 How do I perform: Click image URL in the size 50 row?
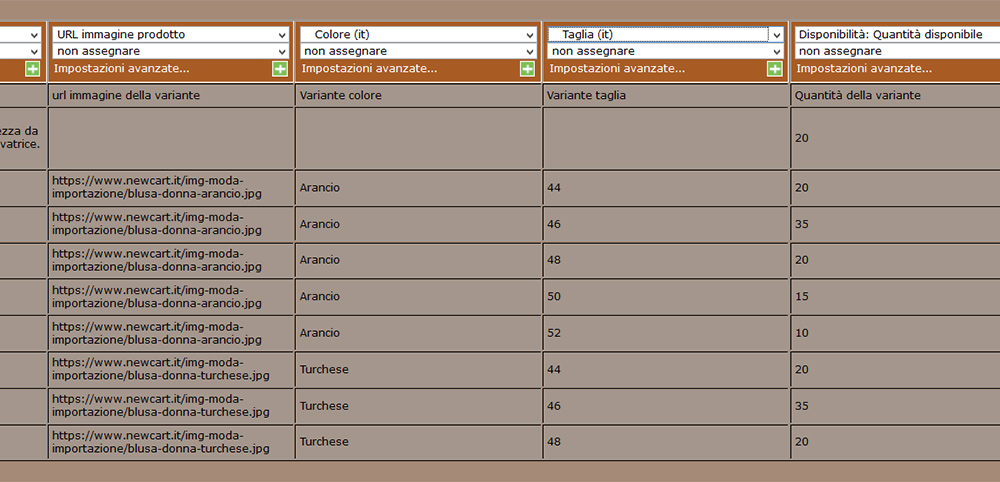coord(157,296)
